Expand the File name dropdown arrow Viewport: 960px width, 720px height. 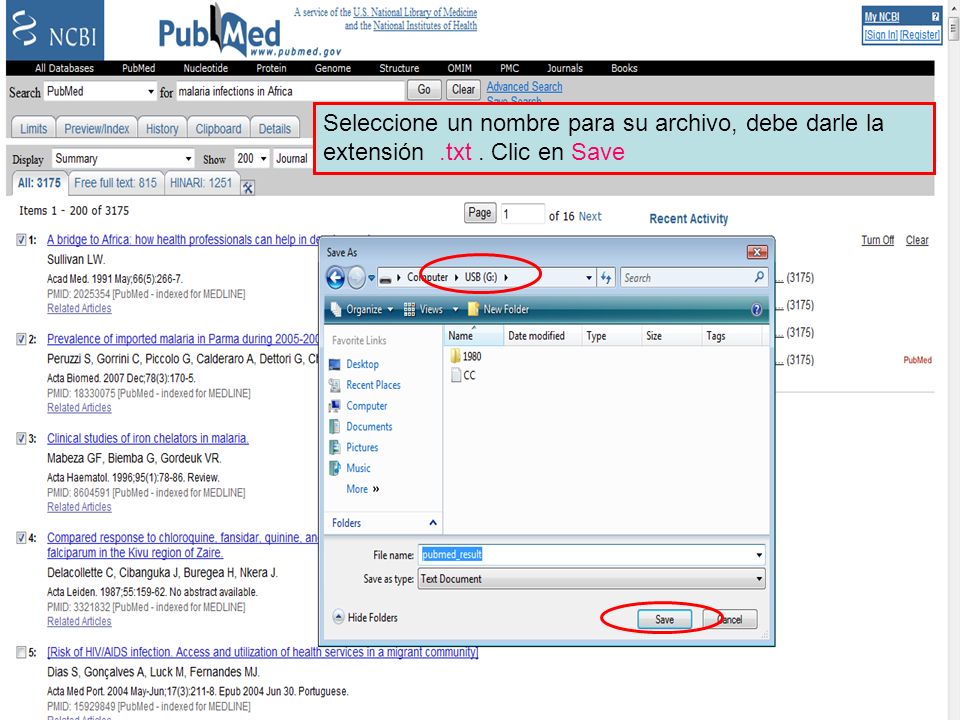point(759,555)
